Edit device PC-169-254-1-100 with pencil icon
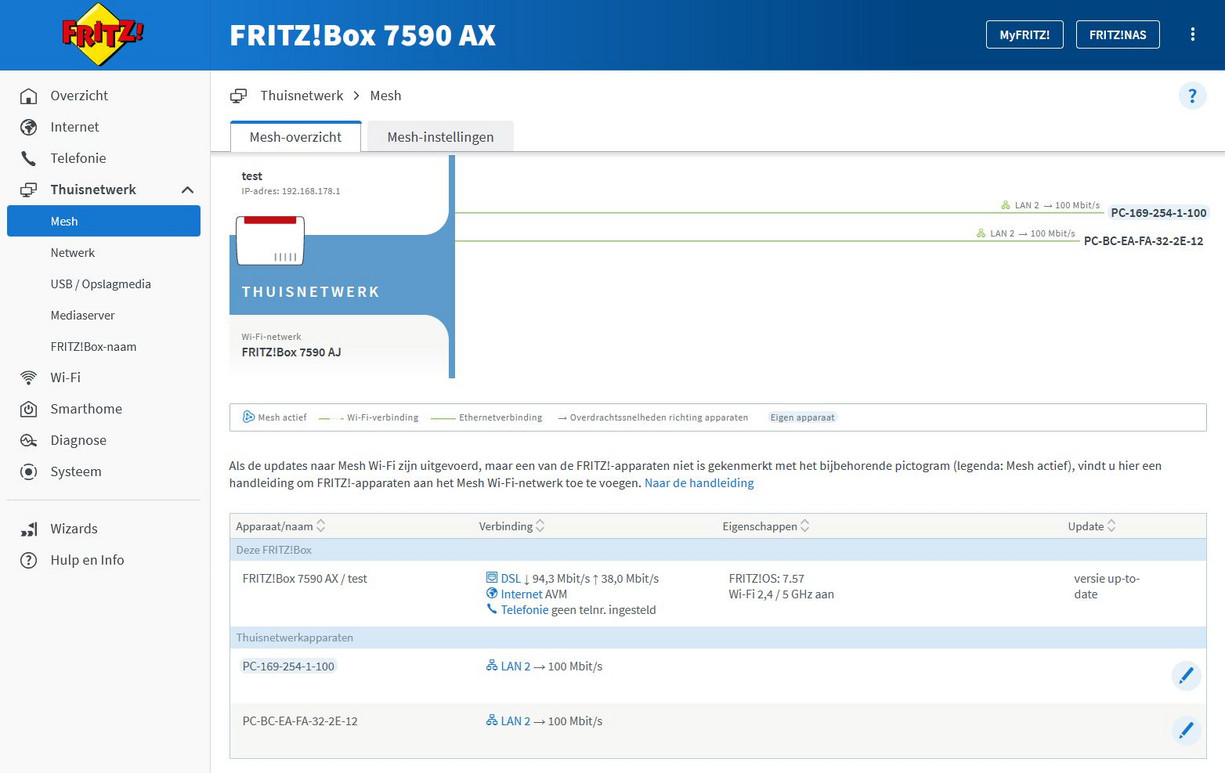 (1186, 676)
